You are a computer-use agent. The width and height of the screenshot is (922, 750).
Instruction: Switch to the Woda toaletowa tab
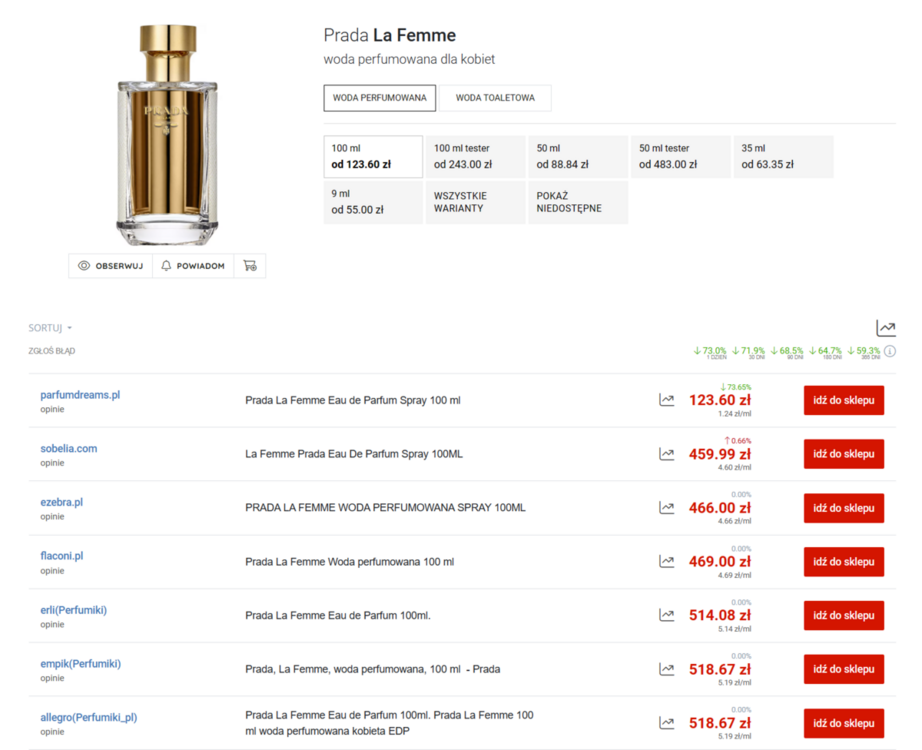click(x=495, y=98)
